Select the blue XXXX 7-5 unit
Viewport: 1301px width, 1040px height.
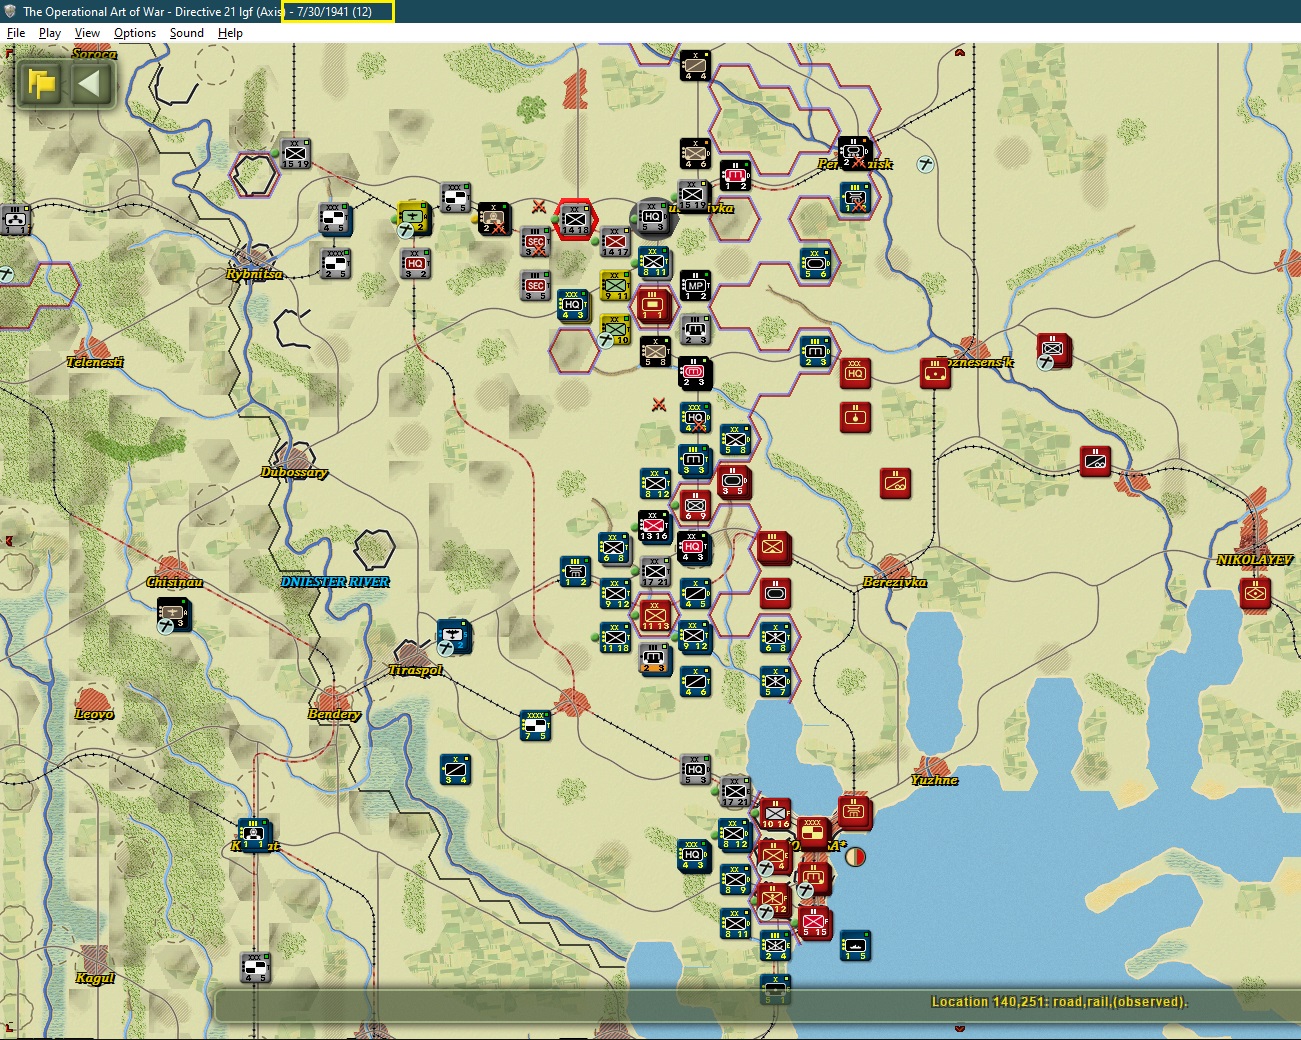coord(535,726)
